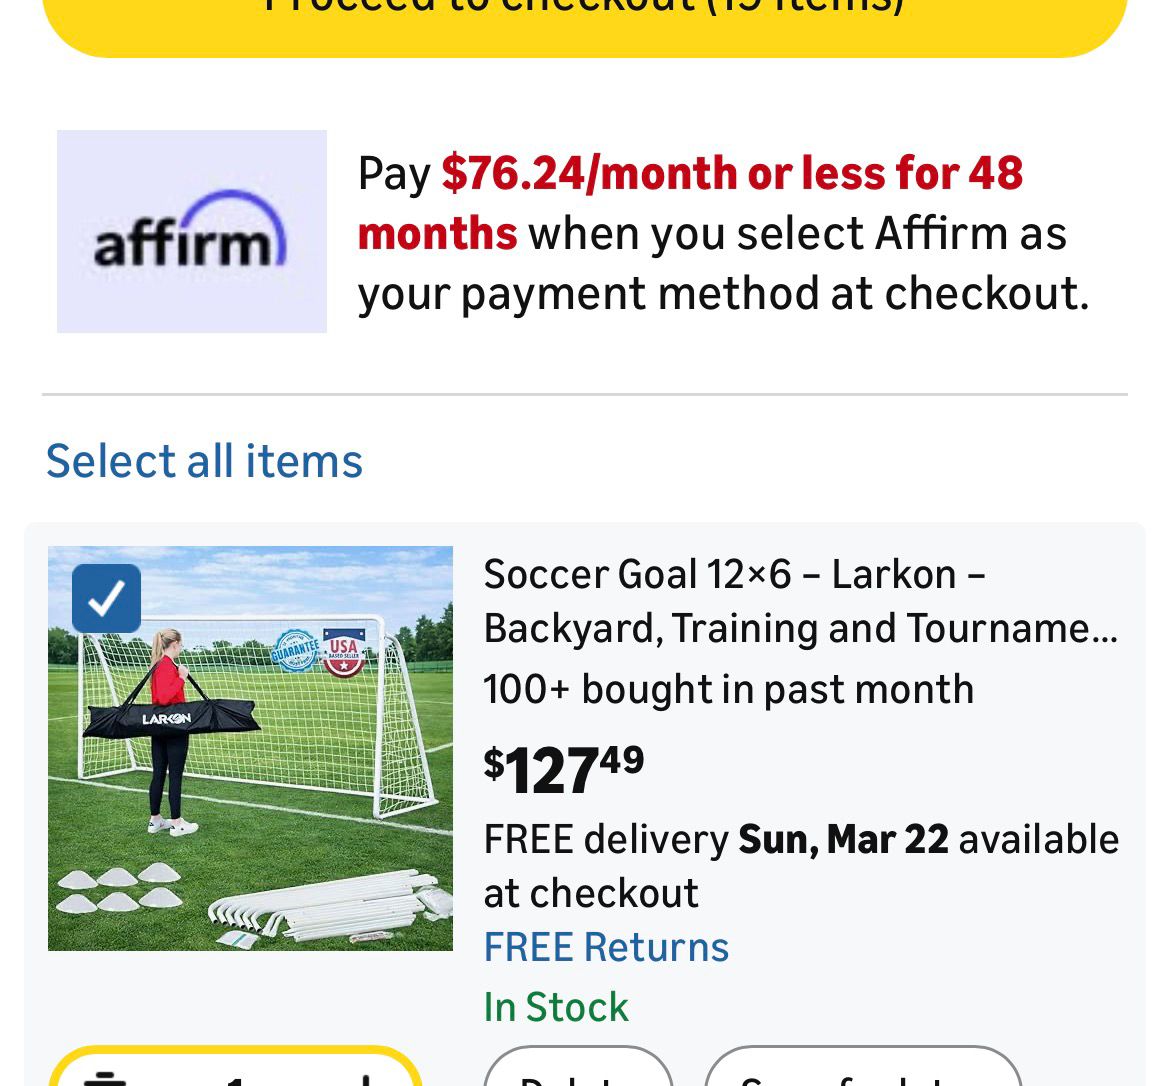Tap the trash icon in quantity stepper
1170x1086 pixels.
[105, 1078]
